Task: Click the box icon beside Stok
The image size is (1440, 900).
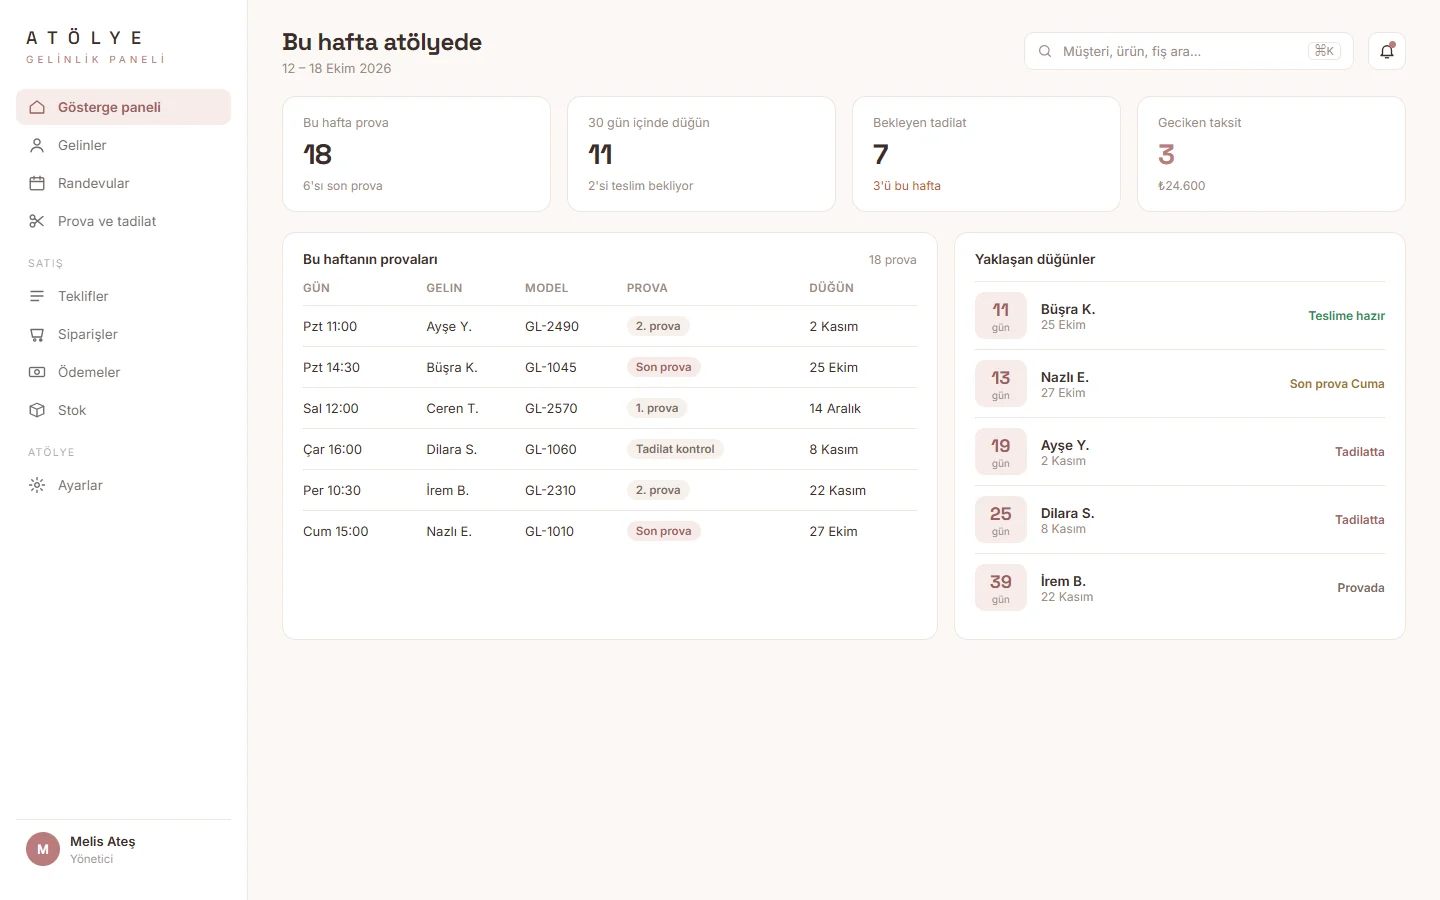Action: tap(37, 410)
